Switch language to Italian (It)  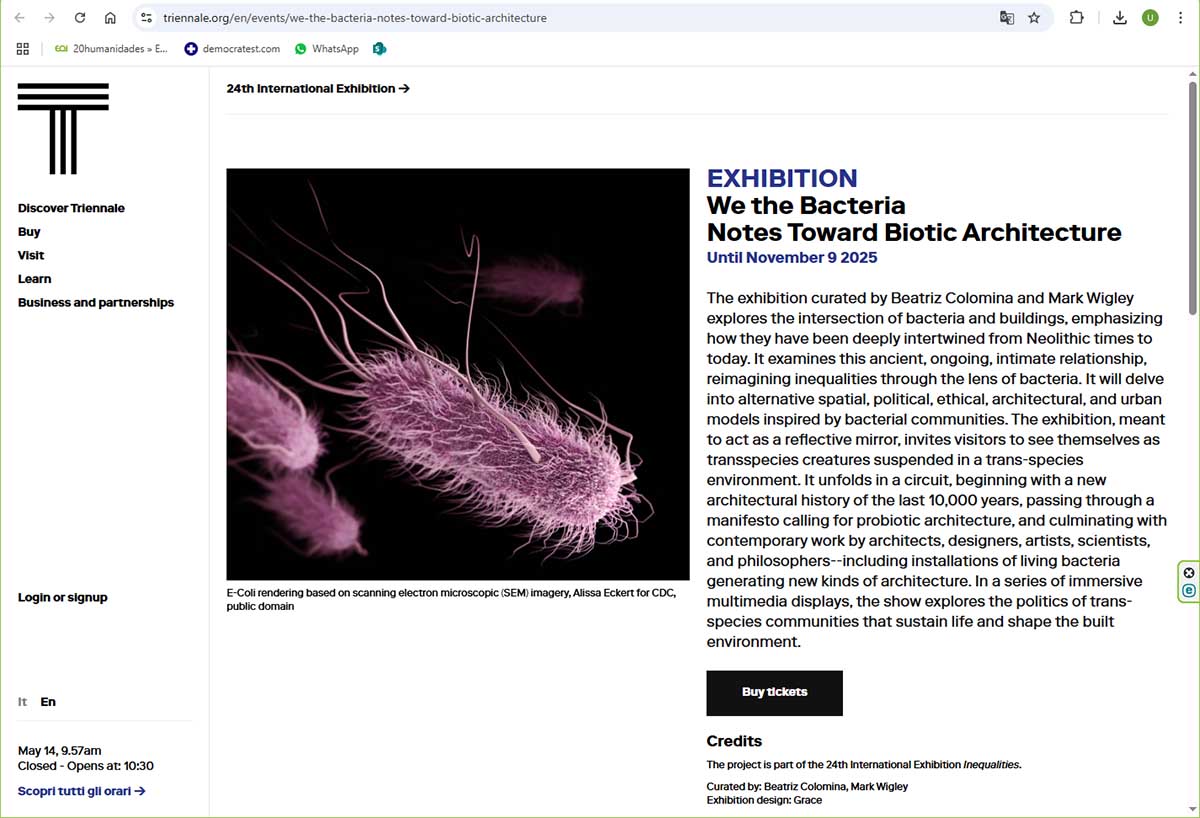pyautogui.click(x=23, y=702)
